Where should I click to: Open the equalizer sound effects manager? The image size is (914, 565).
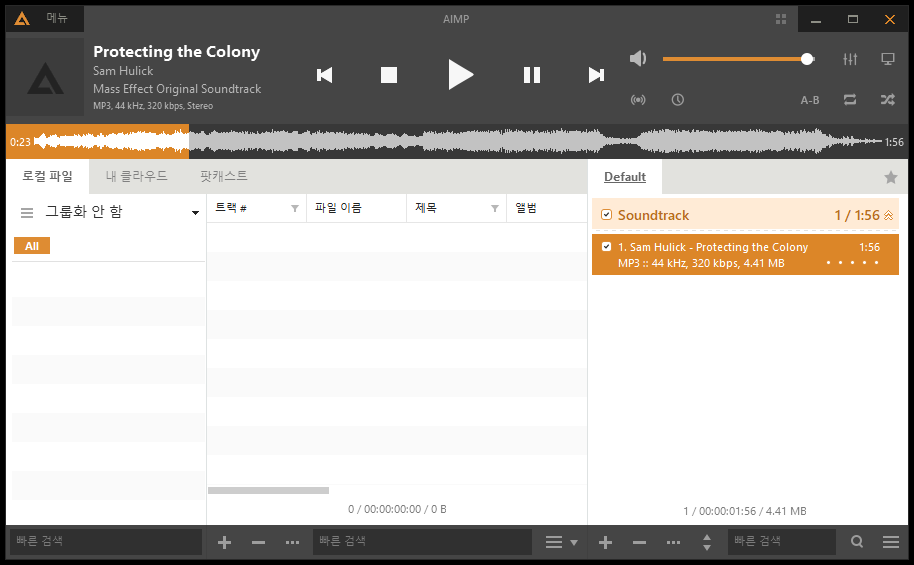(850, 59)
